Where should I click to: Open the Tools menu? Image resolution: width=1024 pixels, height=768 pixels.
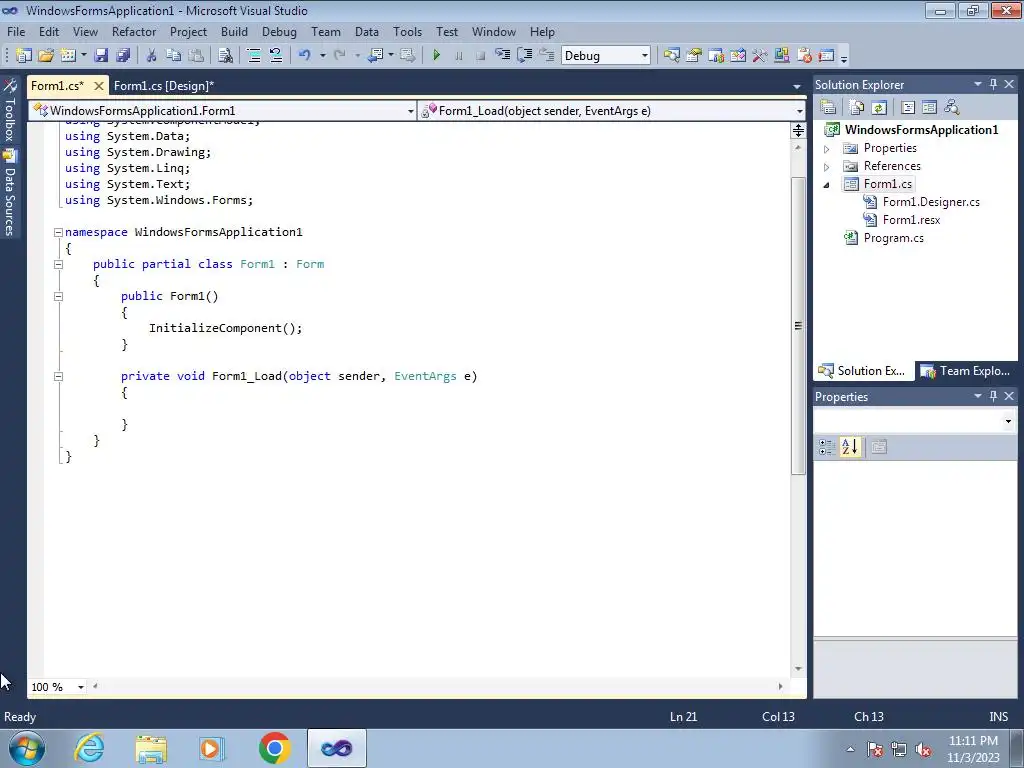pos(407,31)
